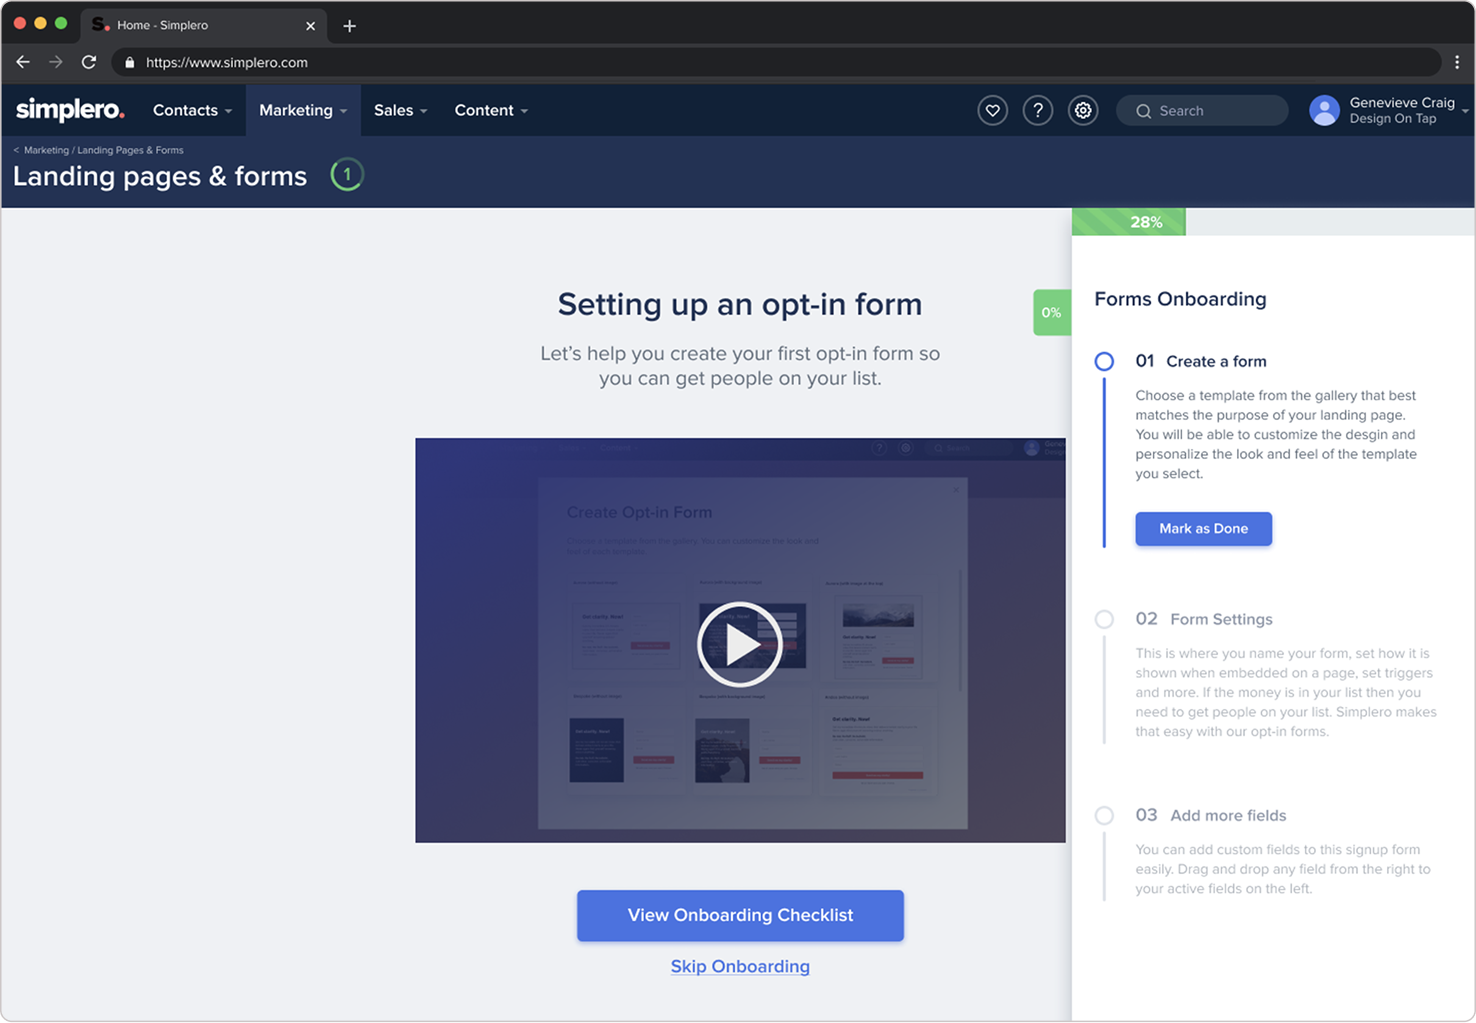Close the Home - Simplero tab

click(310, 26)
